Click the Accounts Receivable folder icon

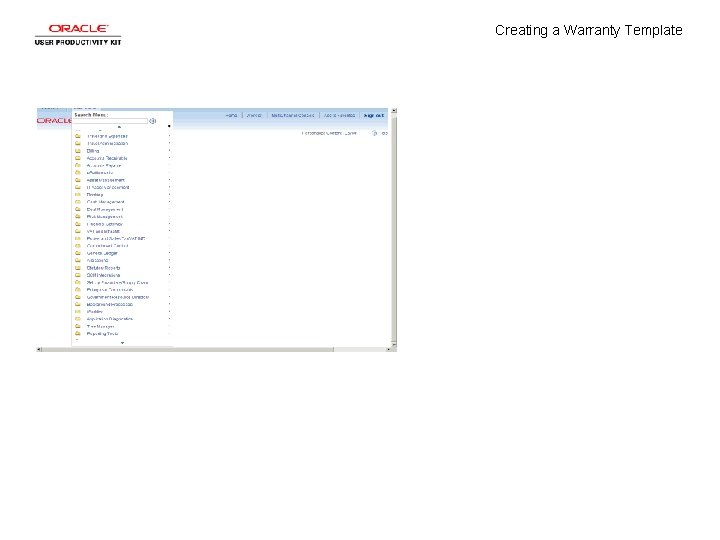tap(78, 158)
